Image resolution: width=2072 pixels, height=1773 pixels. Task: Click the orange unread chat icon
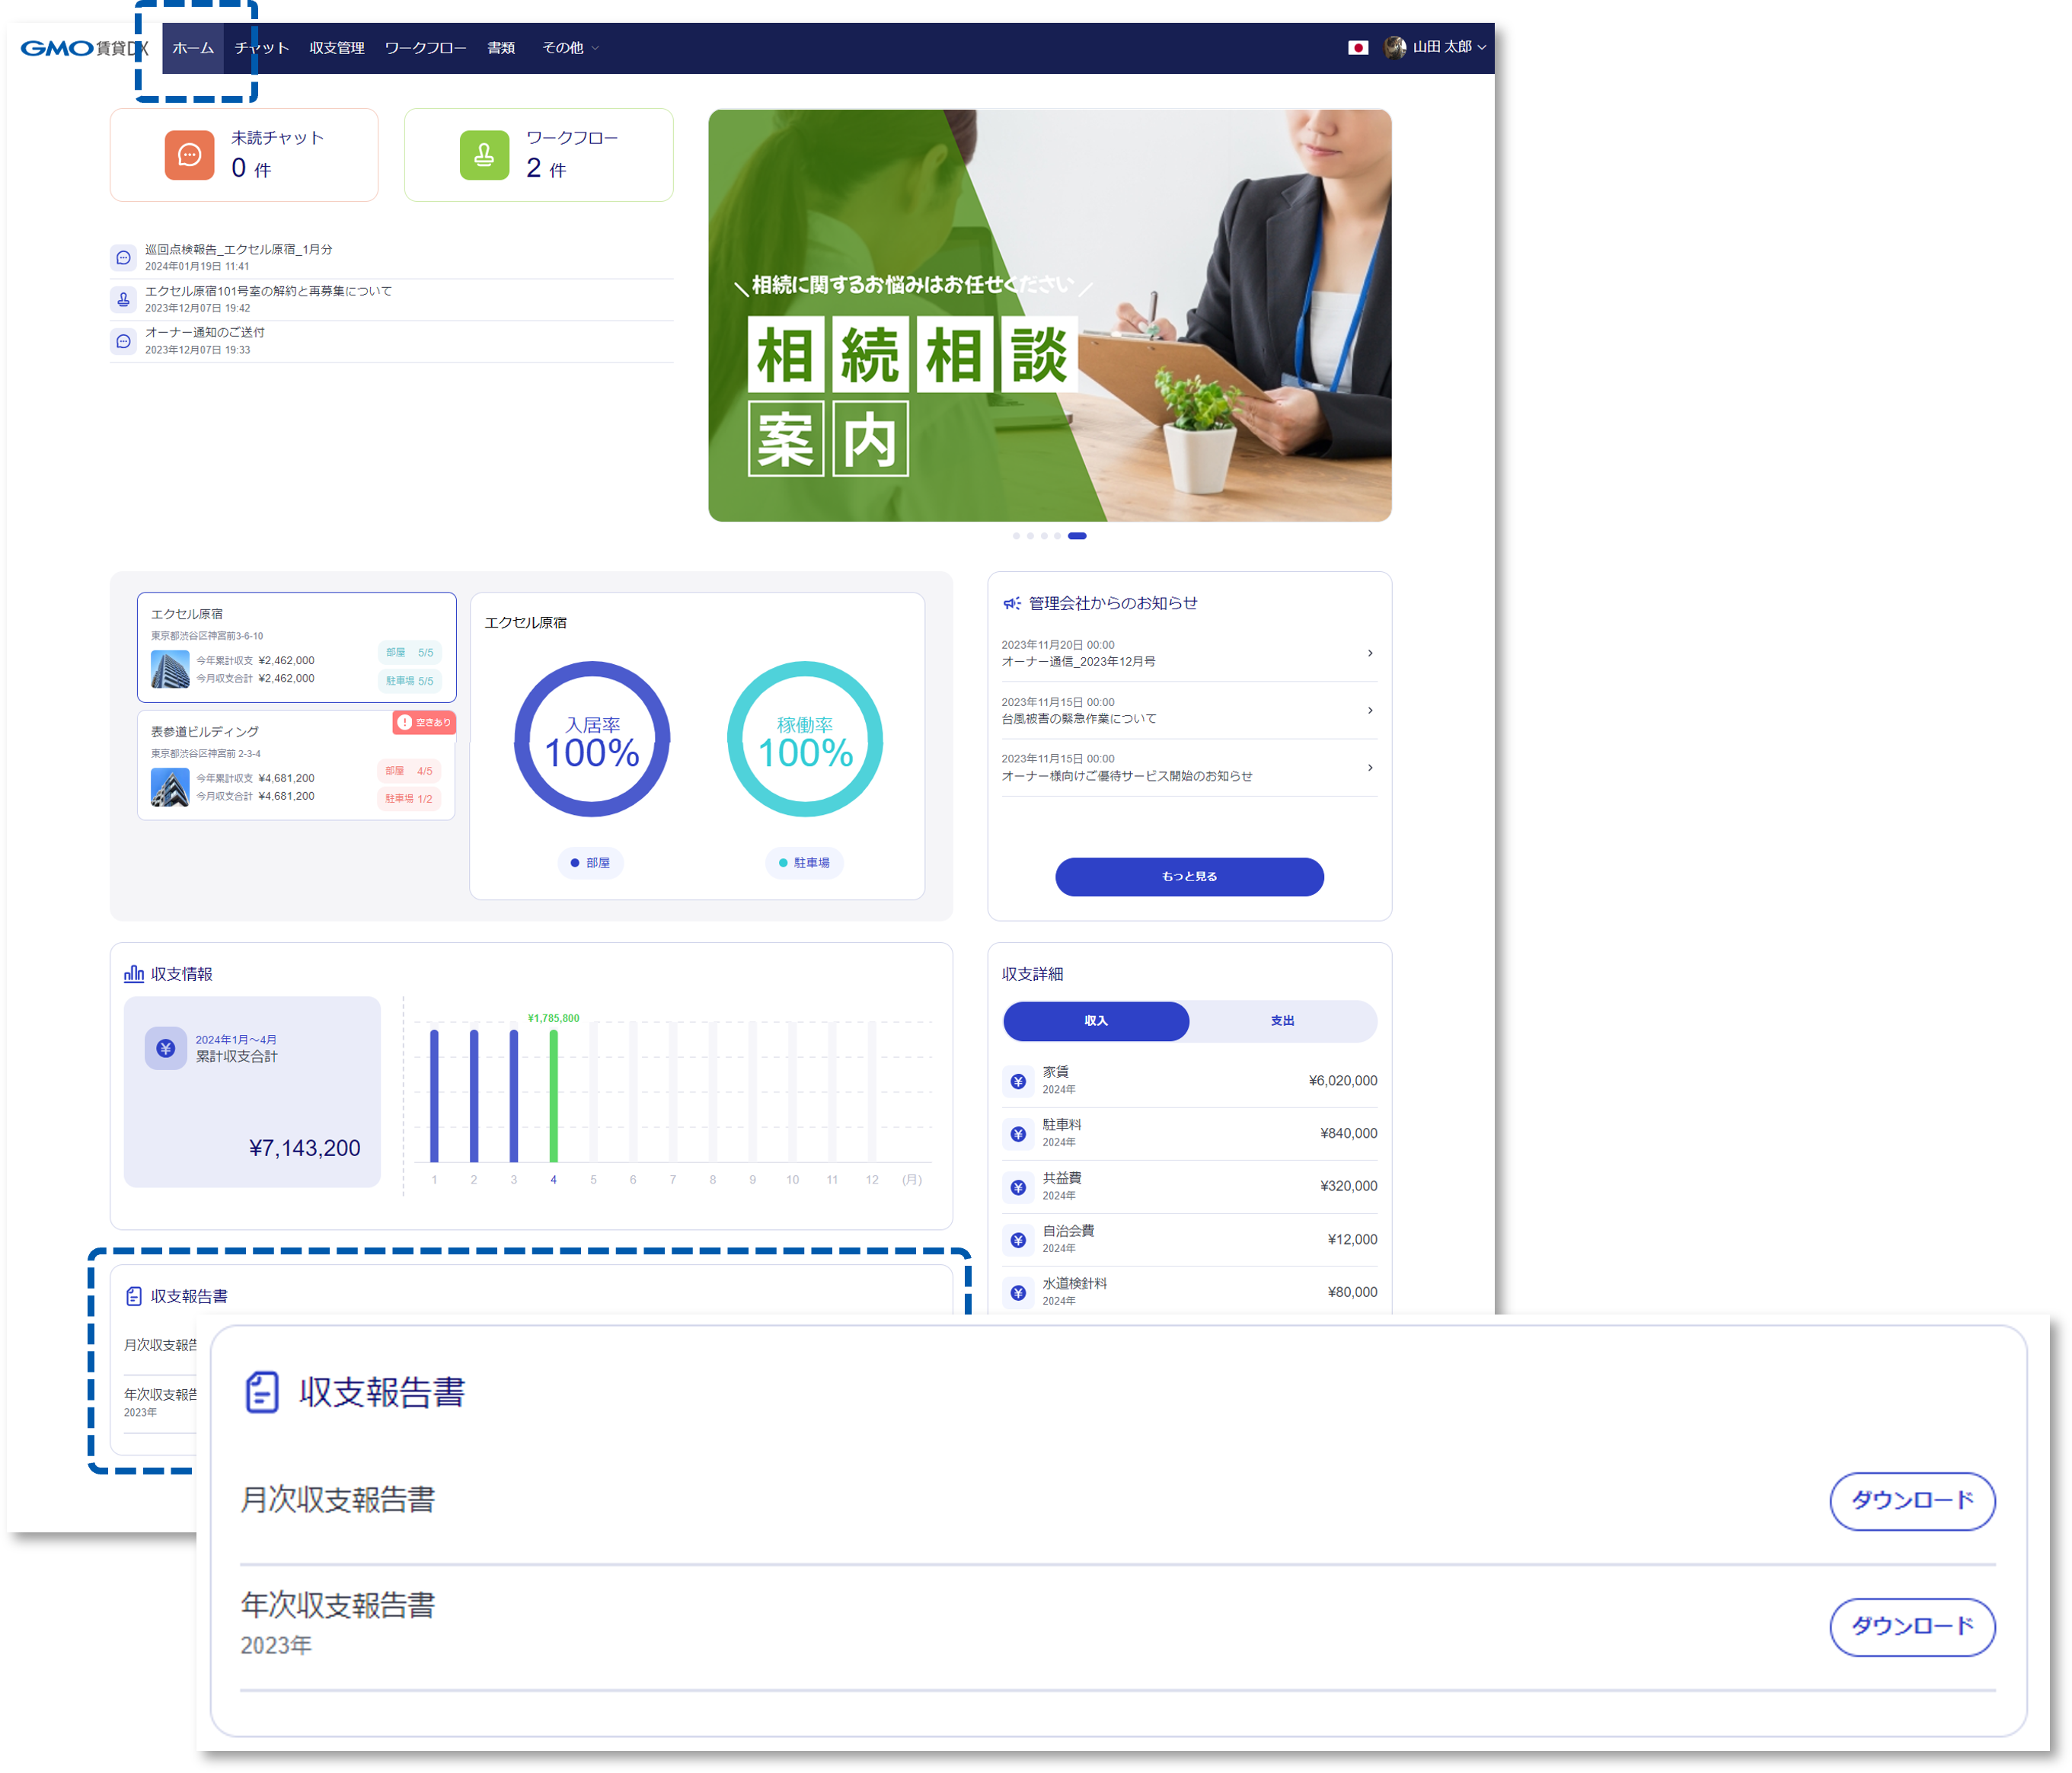(x=189, y=155)
